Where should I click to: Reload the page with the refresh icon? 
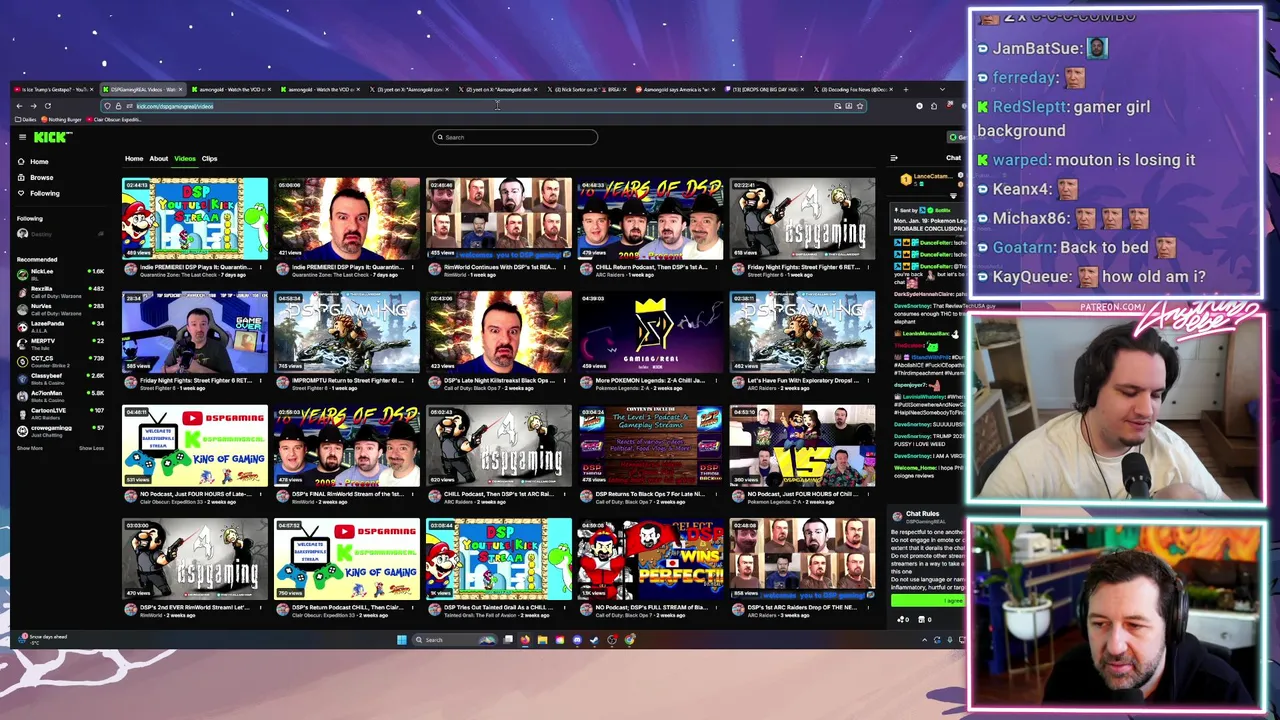tap(47, 106)
